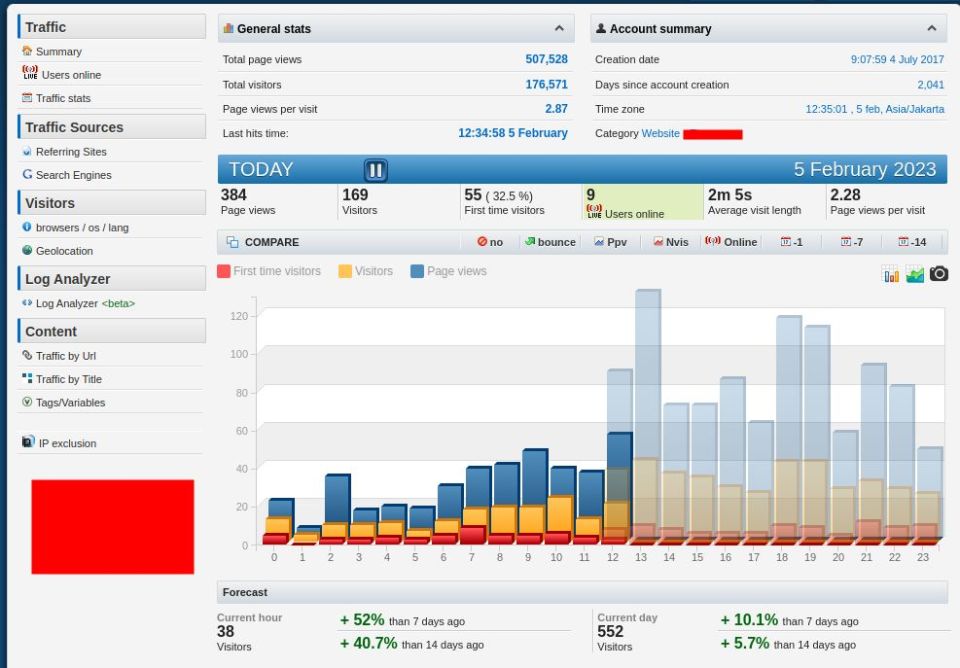The image size is (960, 668).
Task: Switch chart to bar graph view icon
Action: 891,274
